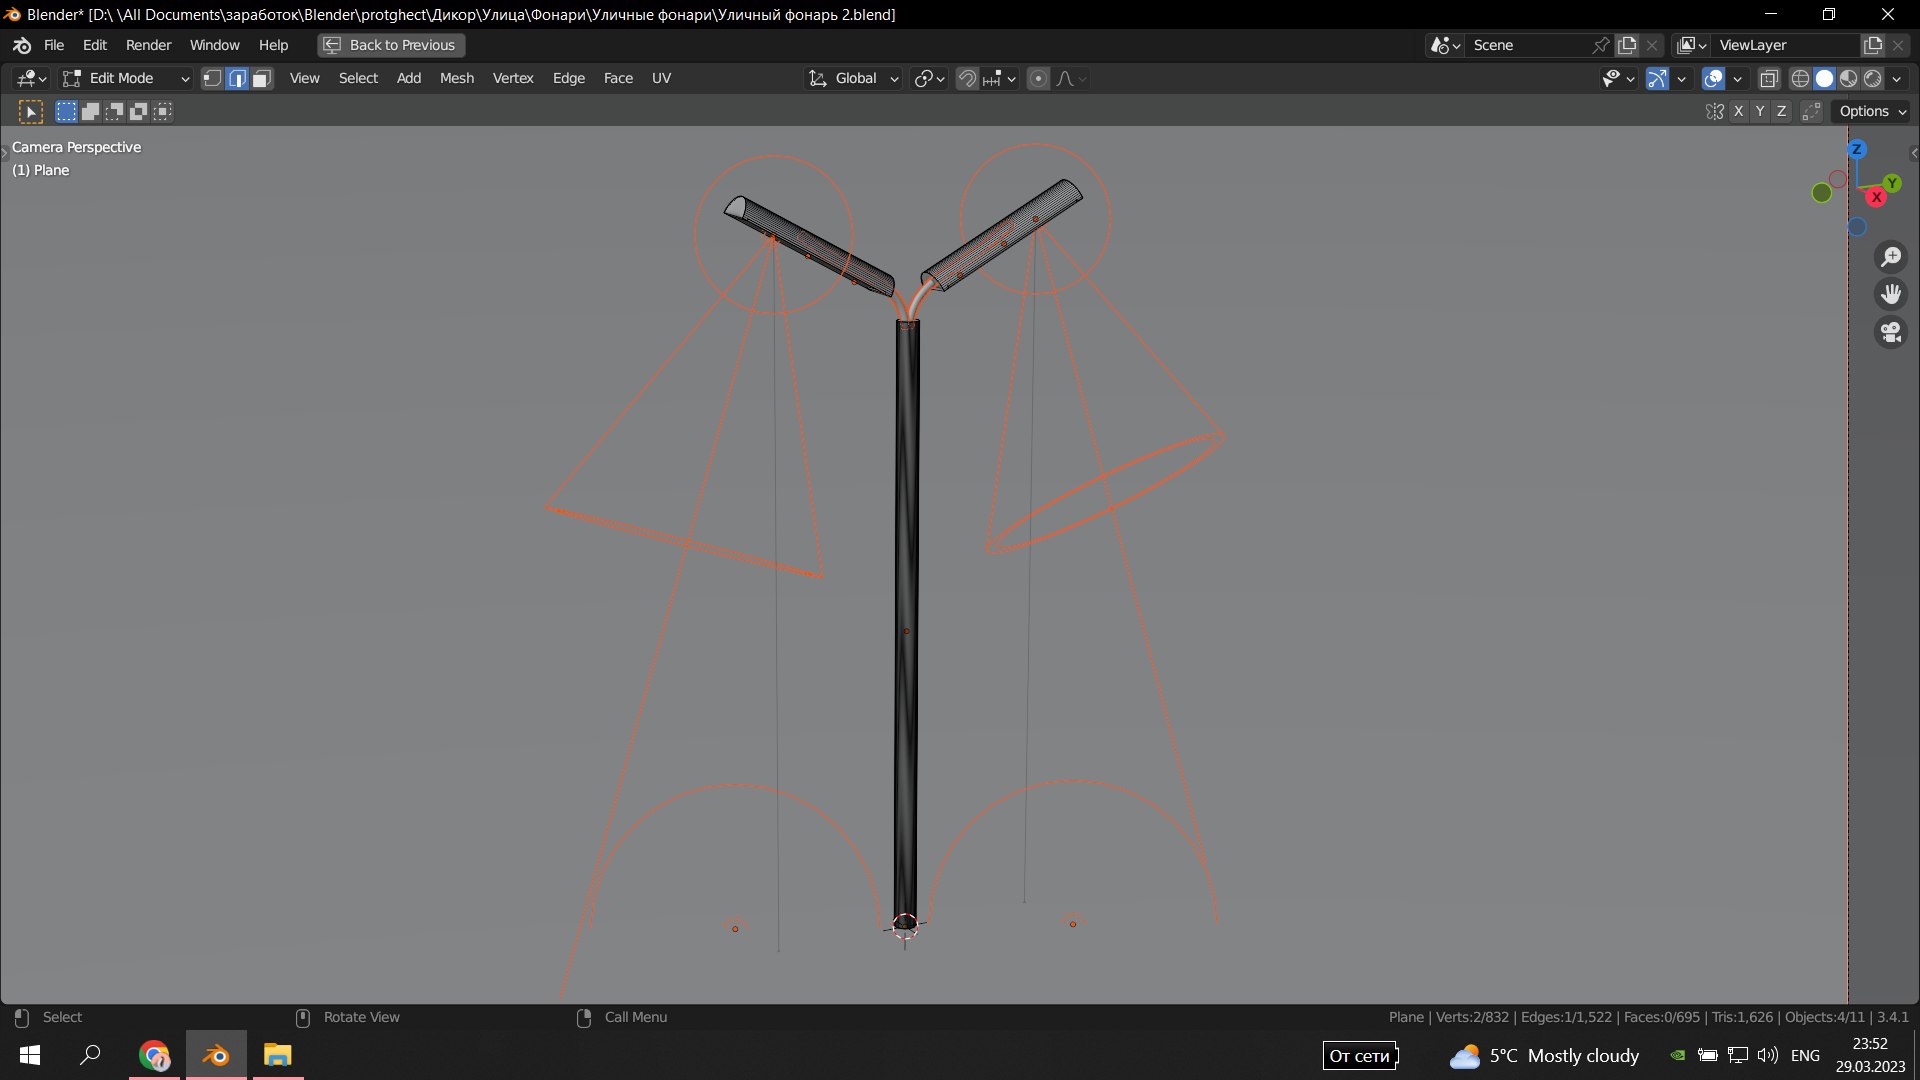This screenshot has height=1080, width=1920.
Task: Set selection mode to intersect
Action: [162, 111]
